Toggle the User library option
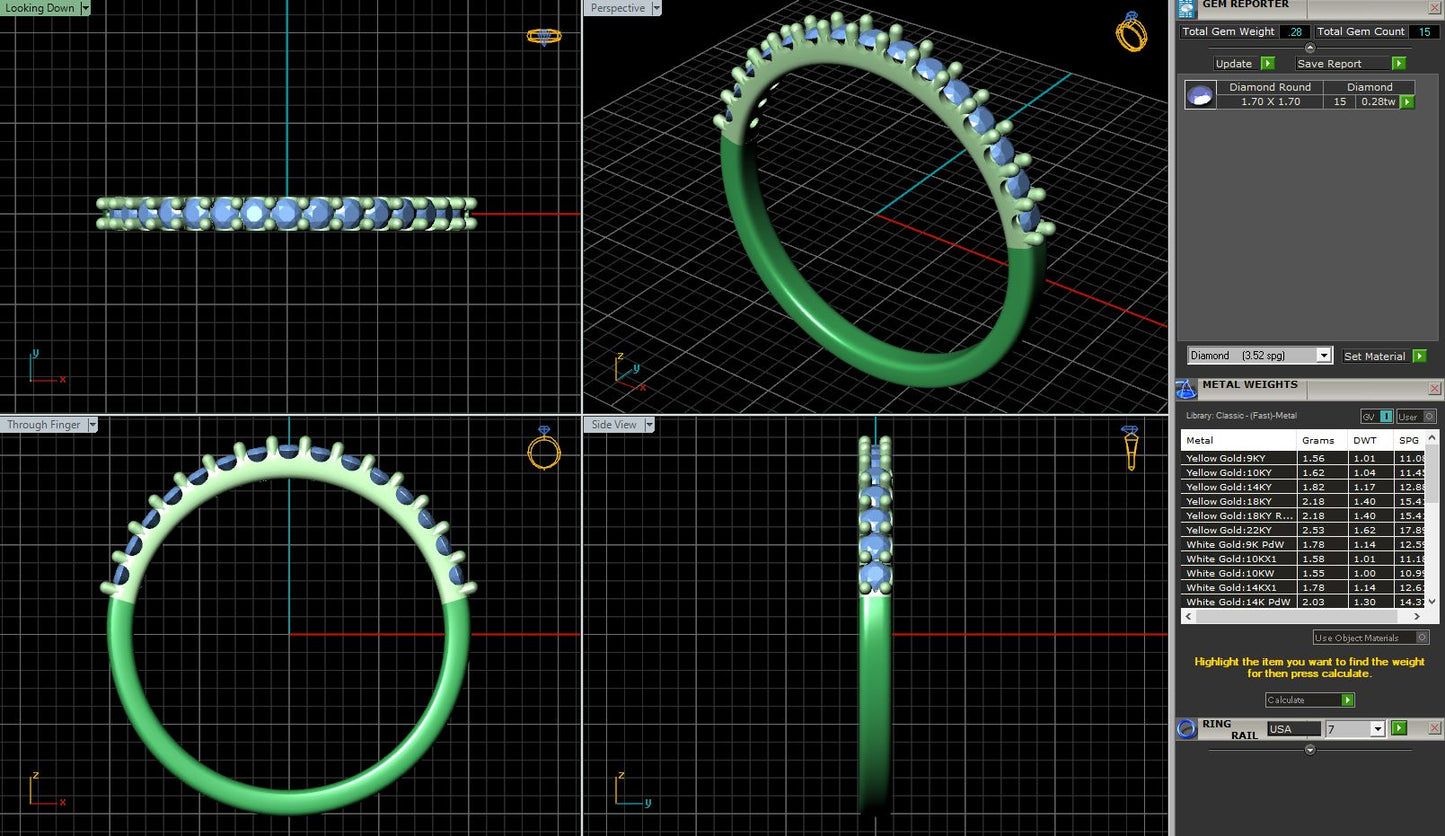 click(1415, 416)
